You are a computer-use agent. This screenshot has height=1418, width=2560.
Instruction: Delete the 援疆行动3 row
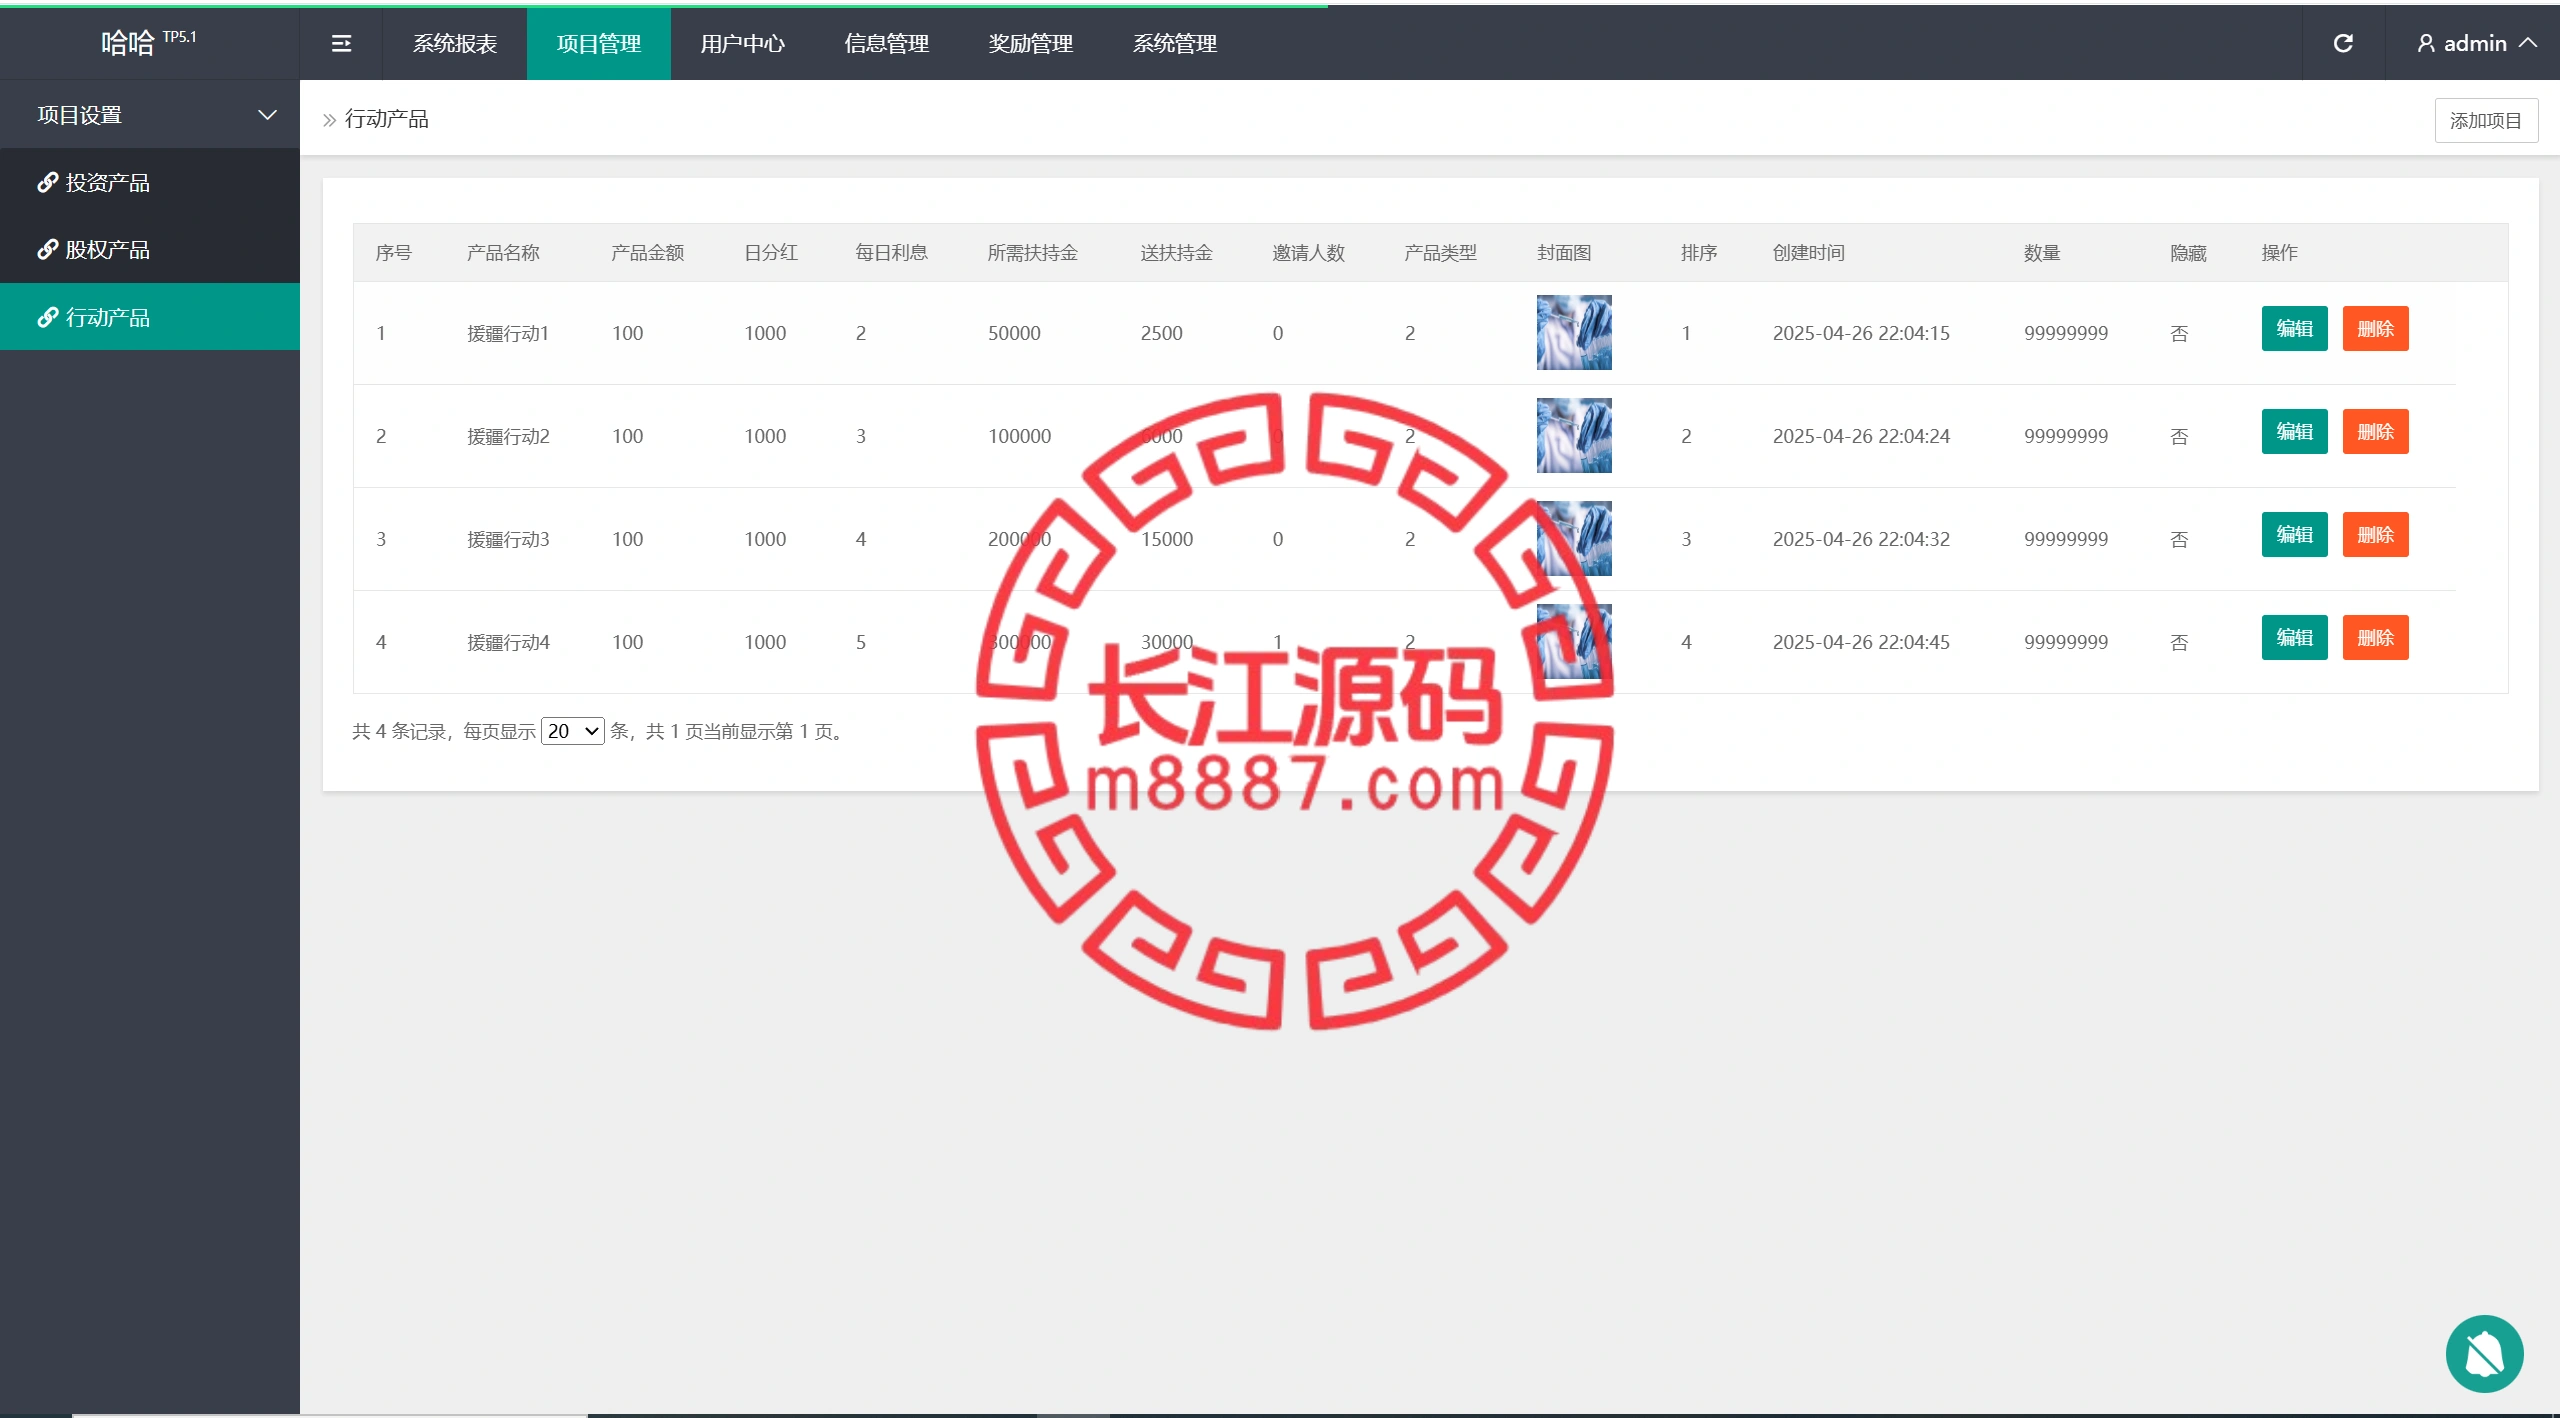(x=2375, y=534)
